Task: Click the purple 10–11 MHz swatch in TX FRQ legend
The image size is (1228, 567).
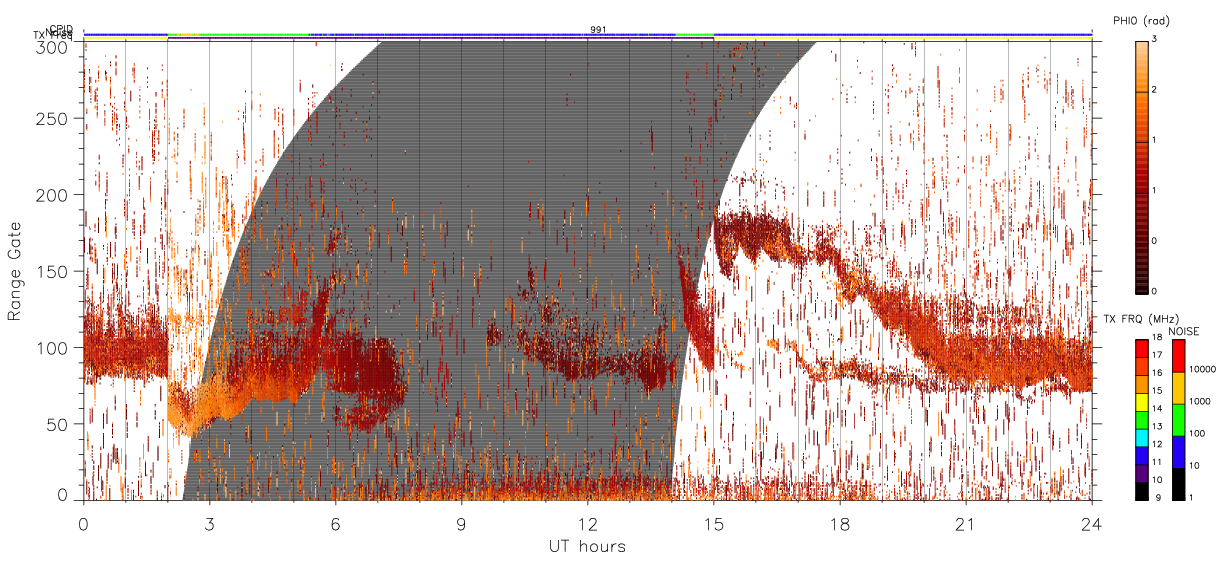Action: [1142, 475]
